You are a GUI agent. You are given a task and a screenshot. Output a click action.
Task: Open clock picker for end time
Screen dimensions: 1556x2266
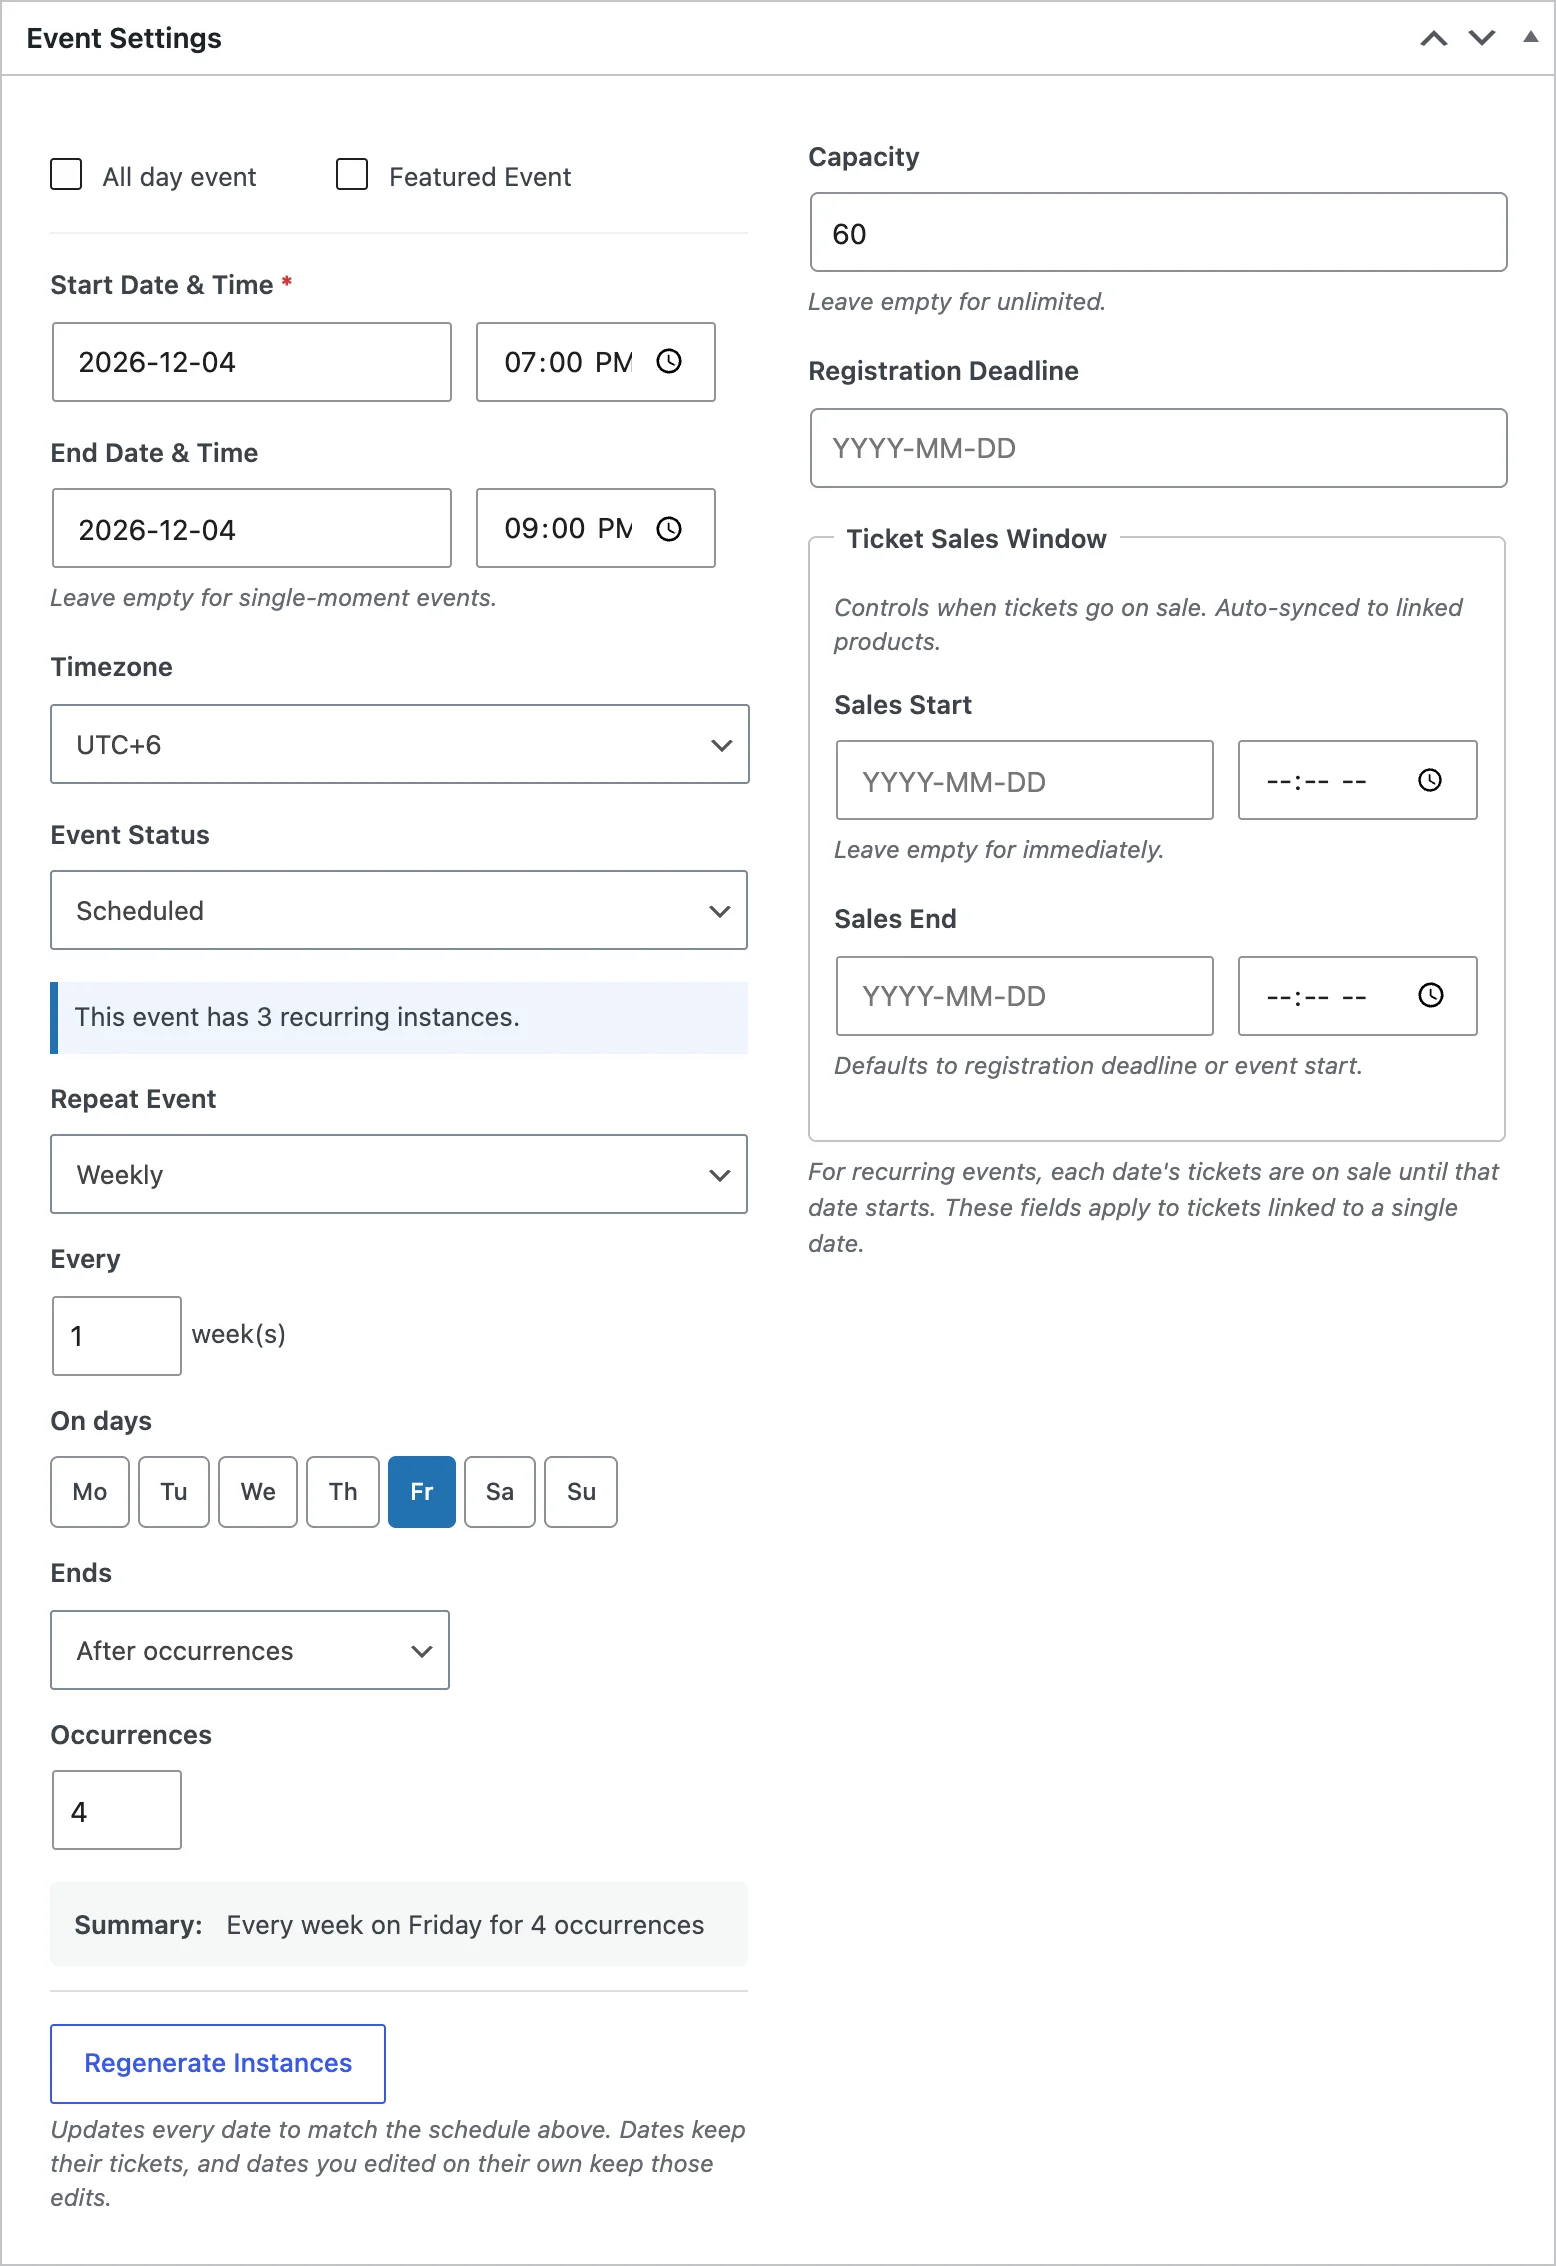click(669, 528)
